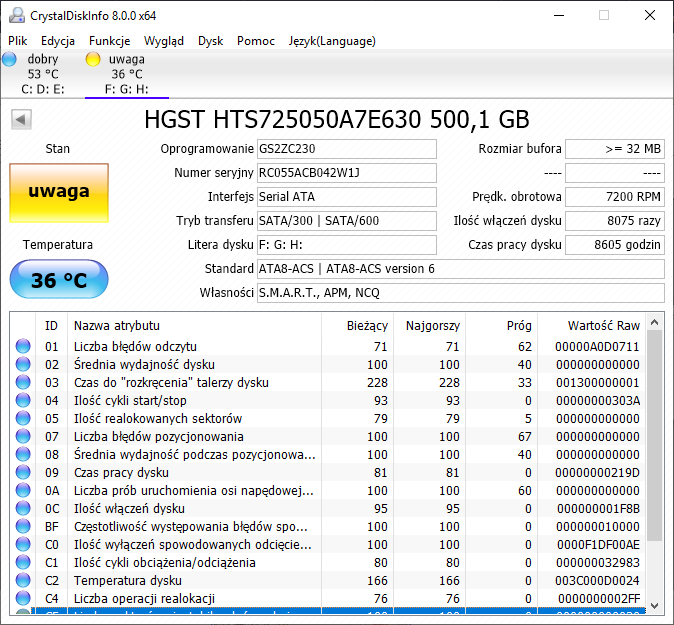Click the yellow status orb for drive F: G: H:

pyautogui.click(x=93, y=59)
